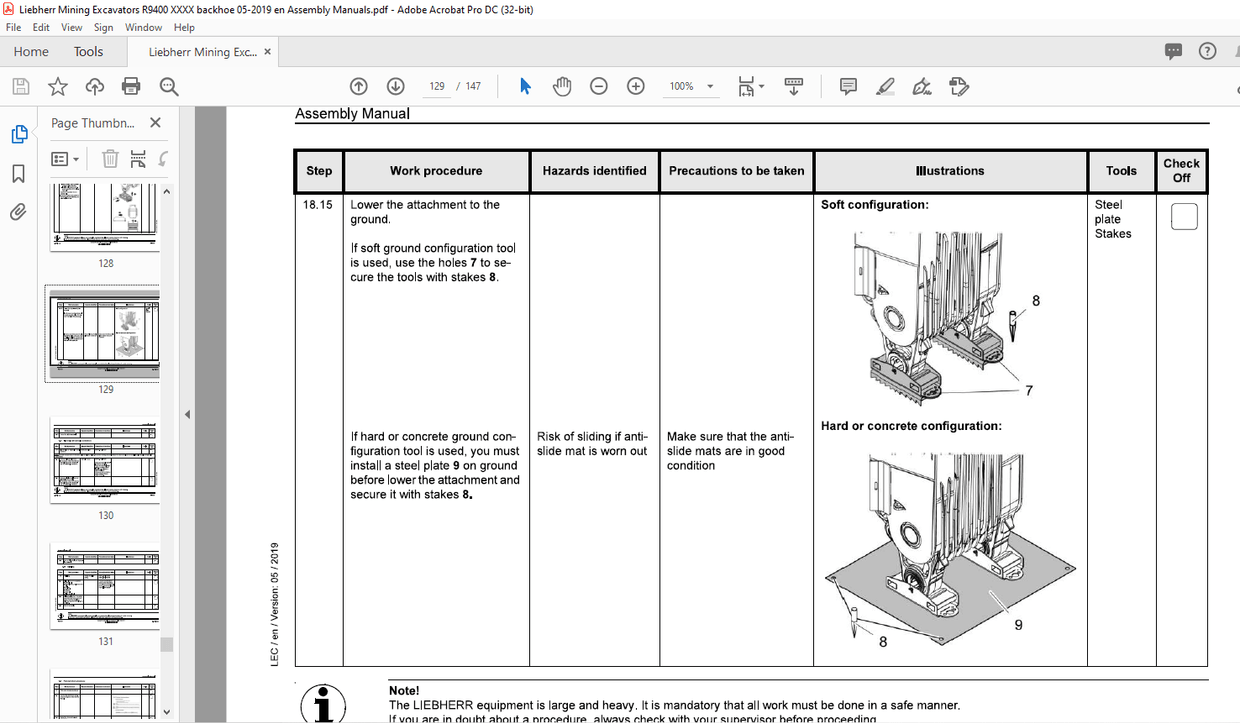Click the Help question-mark button

tap(1207, 50)
